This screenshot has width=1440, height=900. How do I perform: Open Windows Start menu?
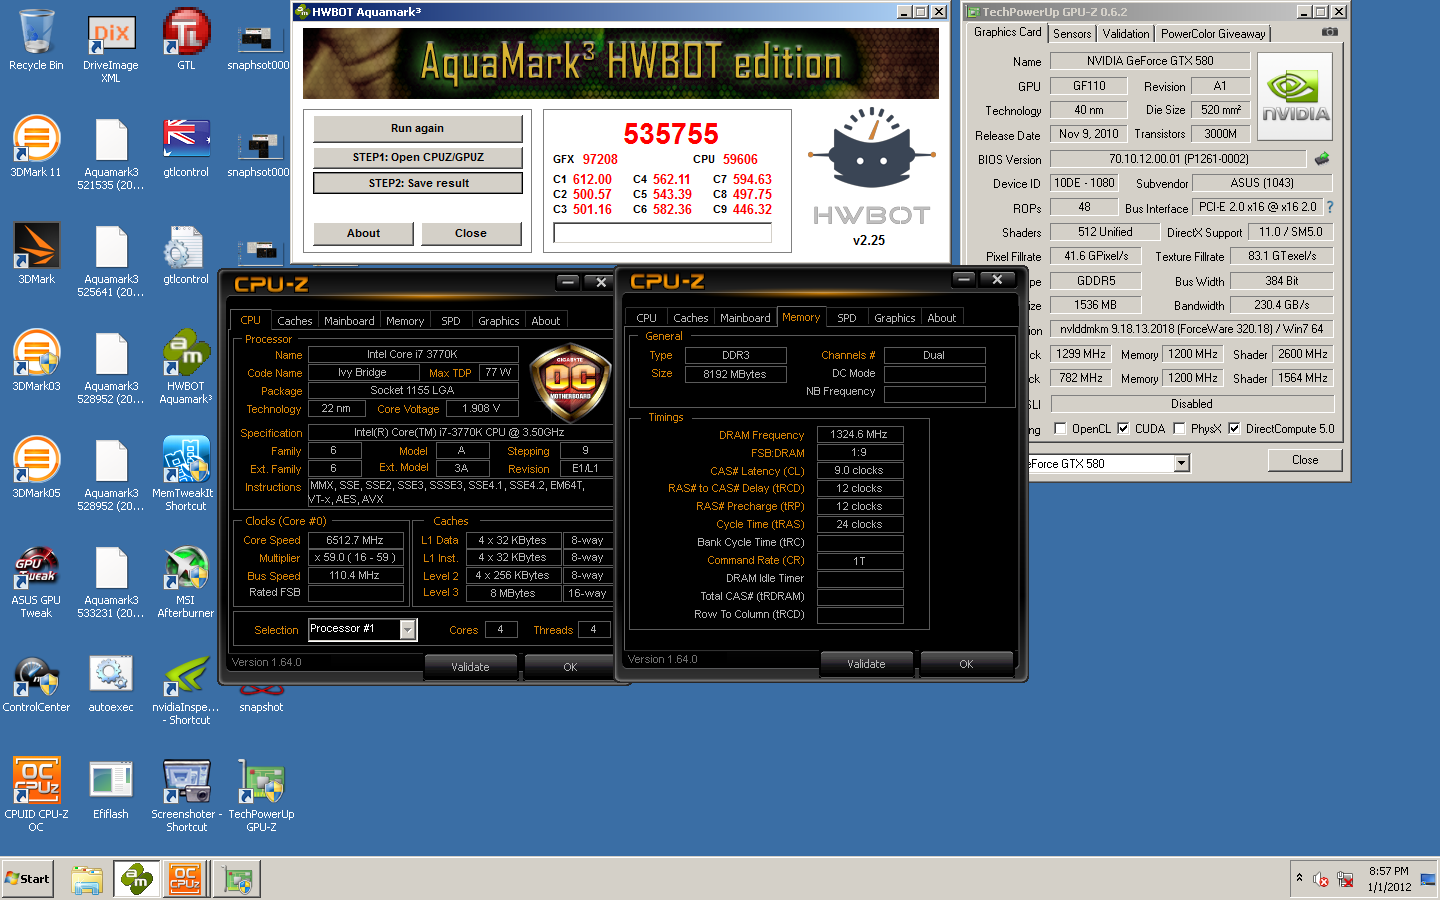28,879
